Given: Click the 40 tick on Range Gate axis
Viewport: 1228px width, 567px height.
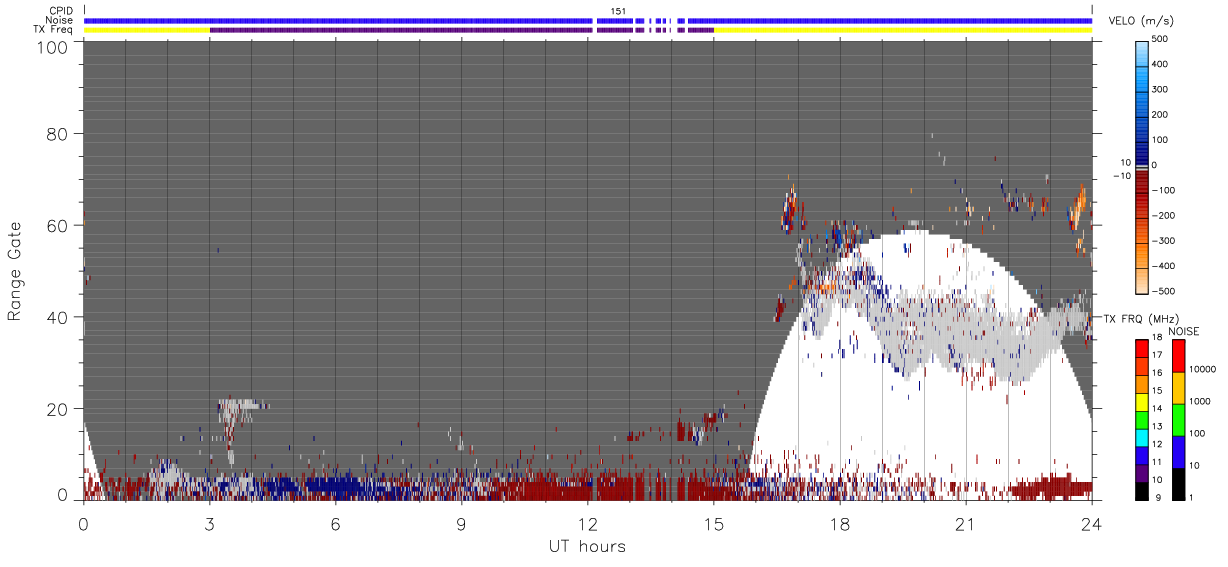Looking at the screenshot, I should (58, 317).
